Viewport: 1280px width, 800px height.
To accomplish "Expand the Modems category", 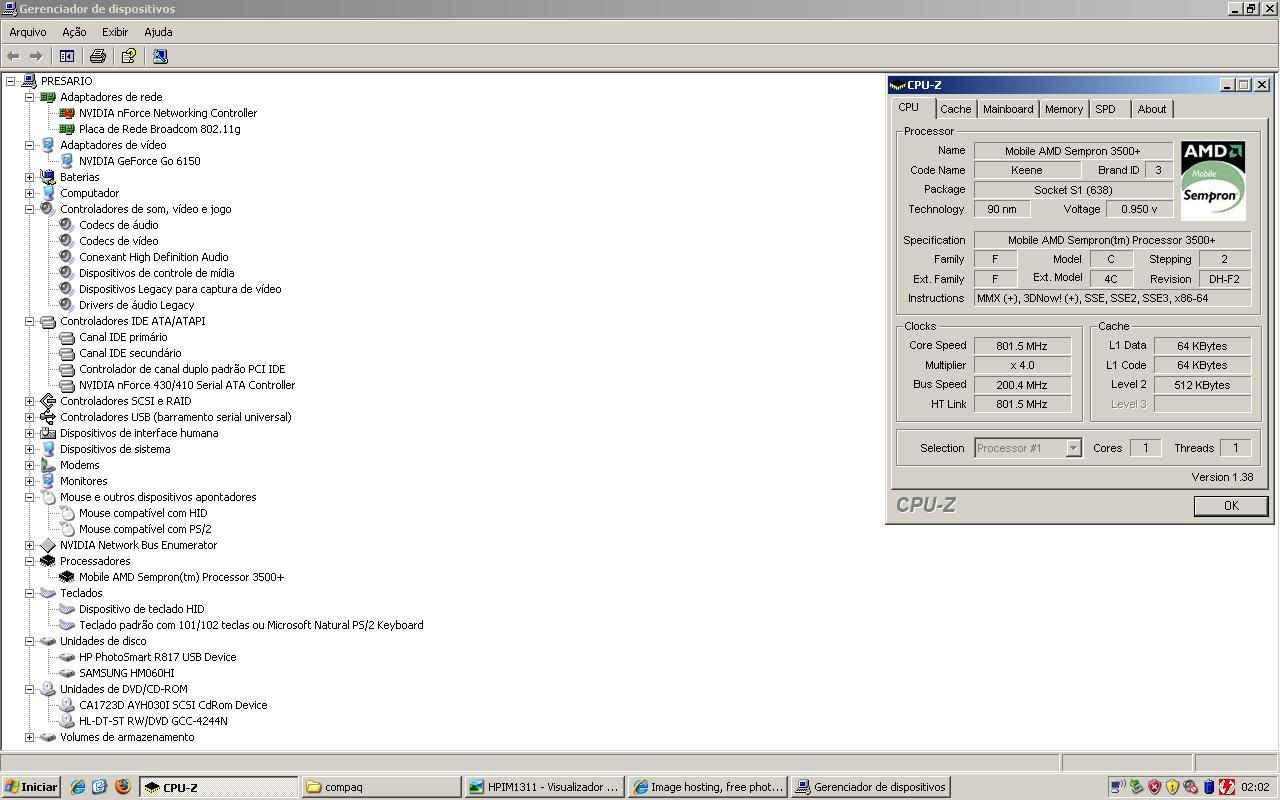I will click(x=30, y=465).
